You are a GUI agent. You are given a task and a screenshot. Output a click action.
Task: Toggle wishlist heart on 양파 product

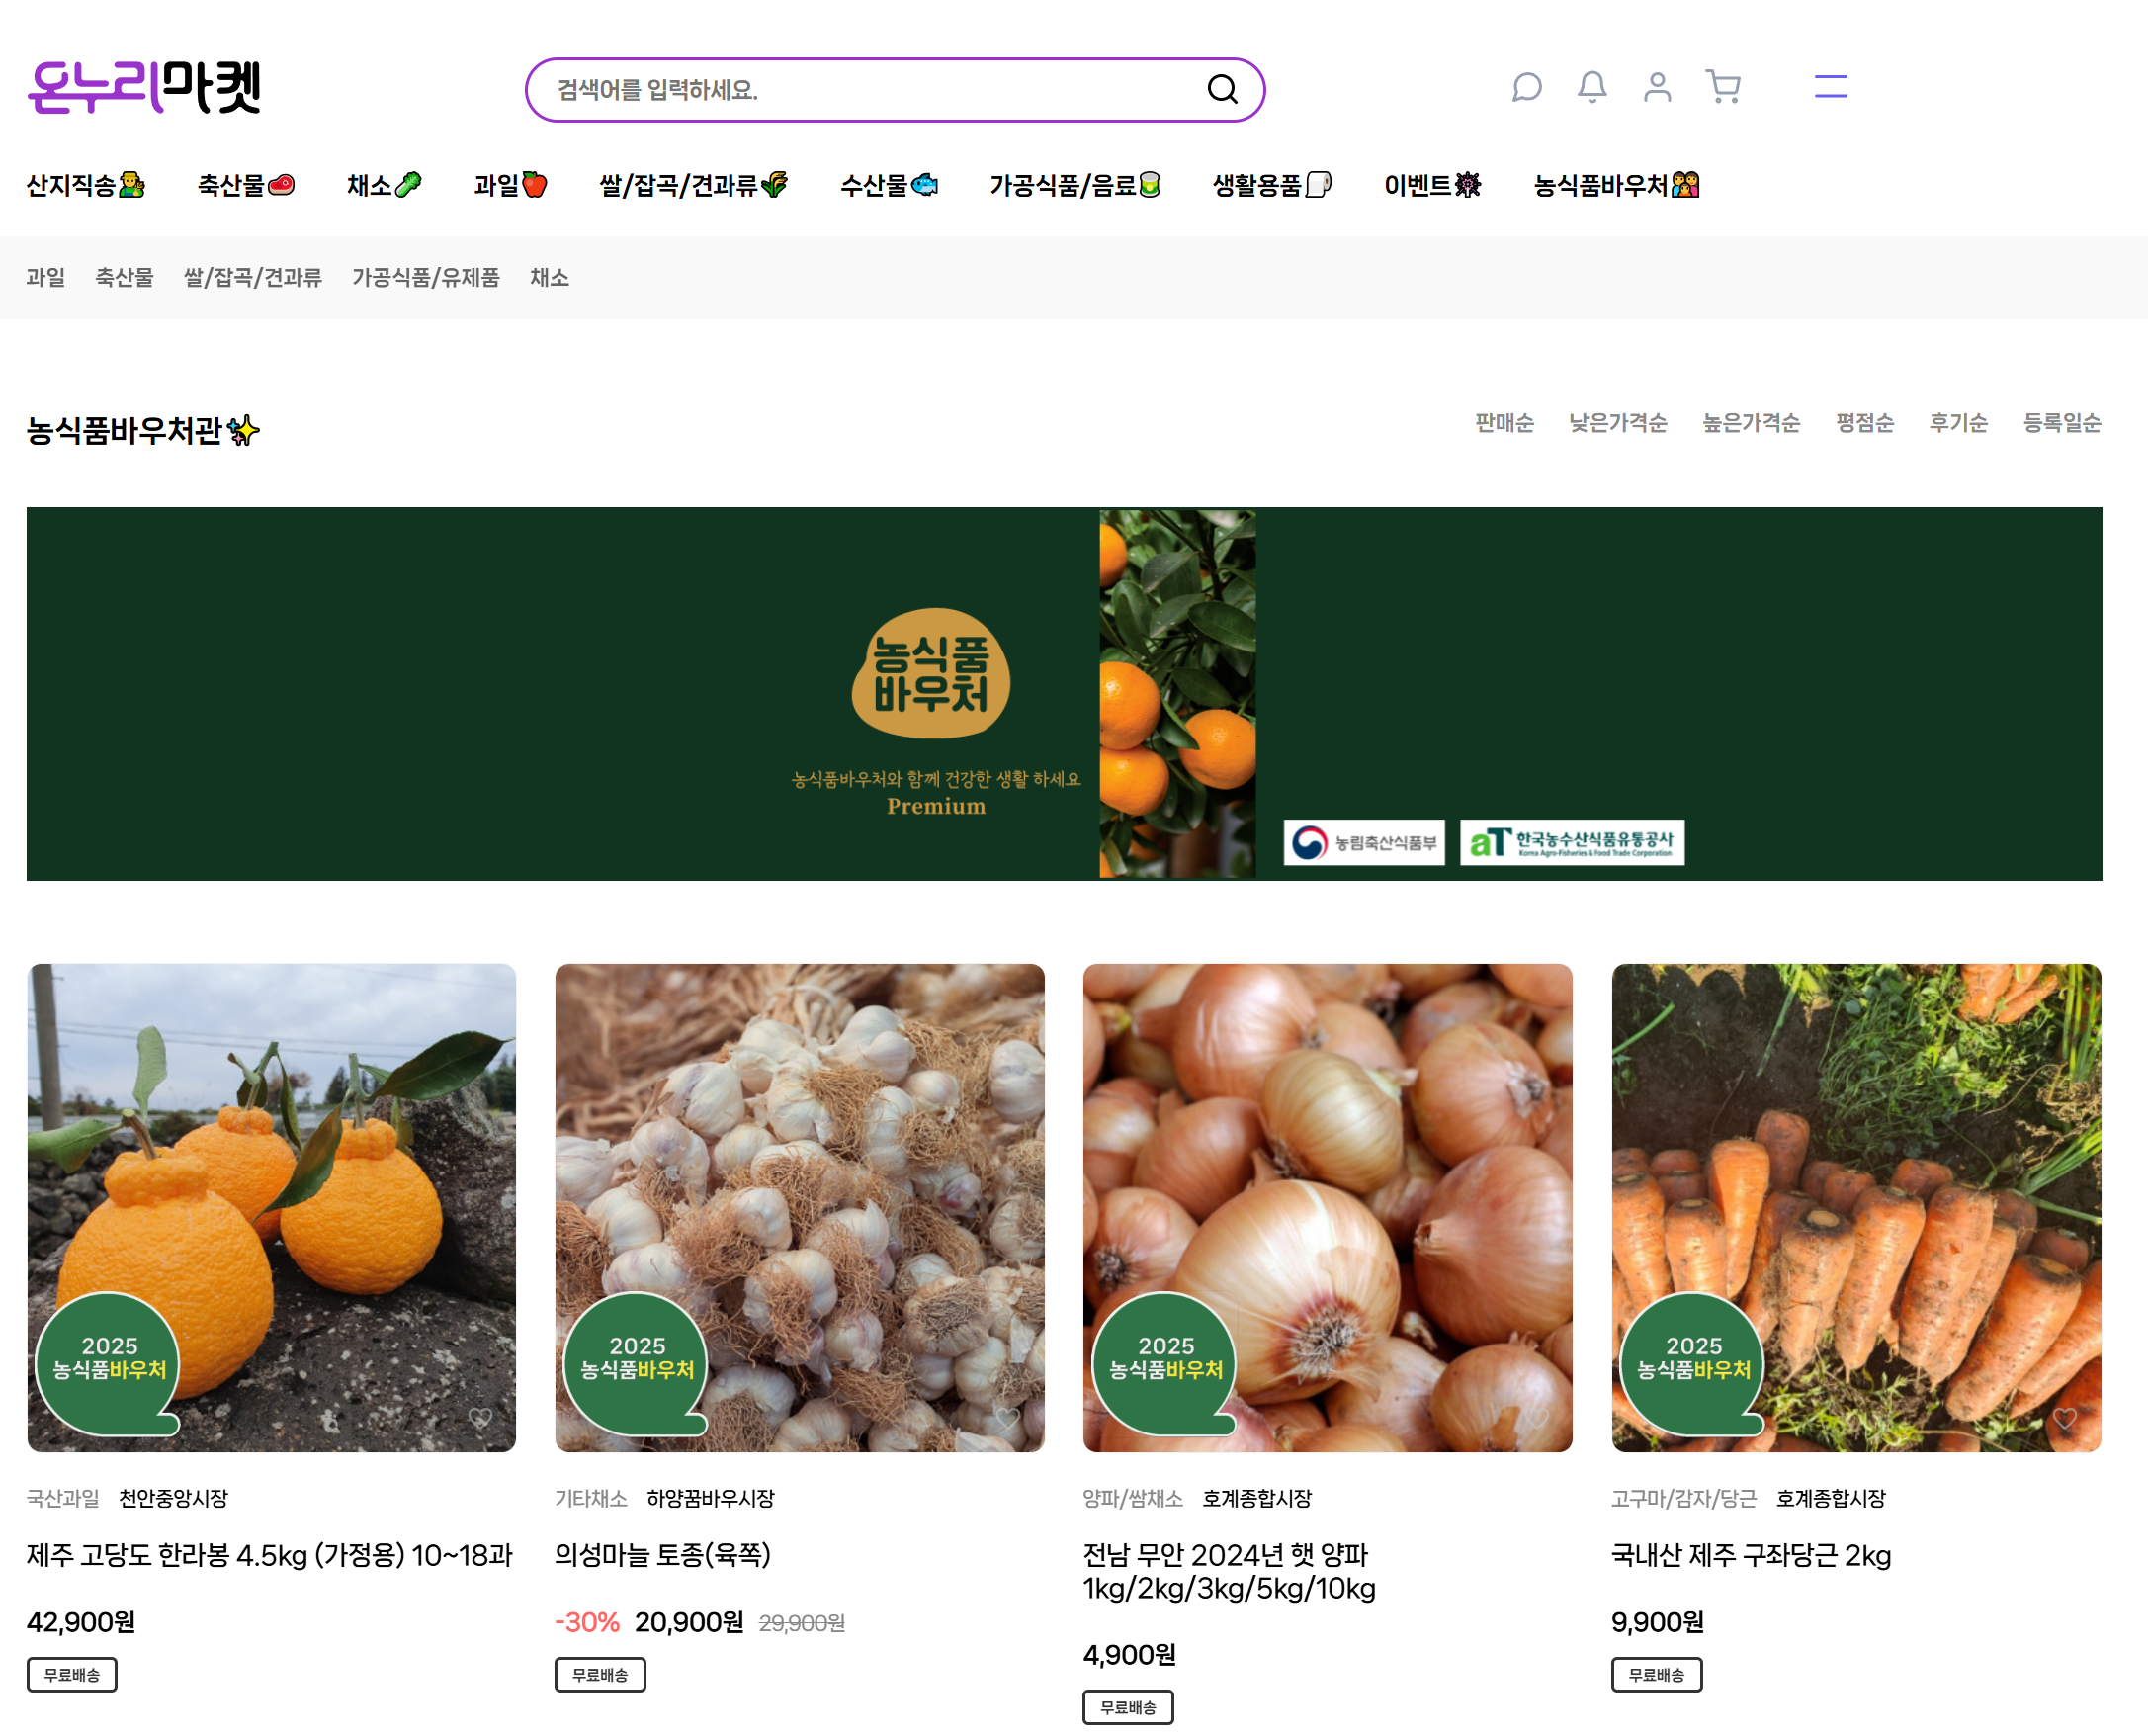(1537, 1418)
